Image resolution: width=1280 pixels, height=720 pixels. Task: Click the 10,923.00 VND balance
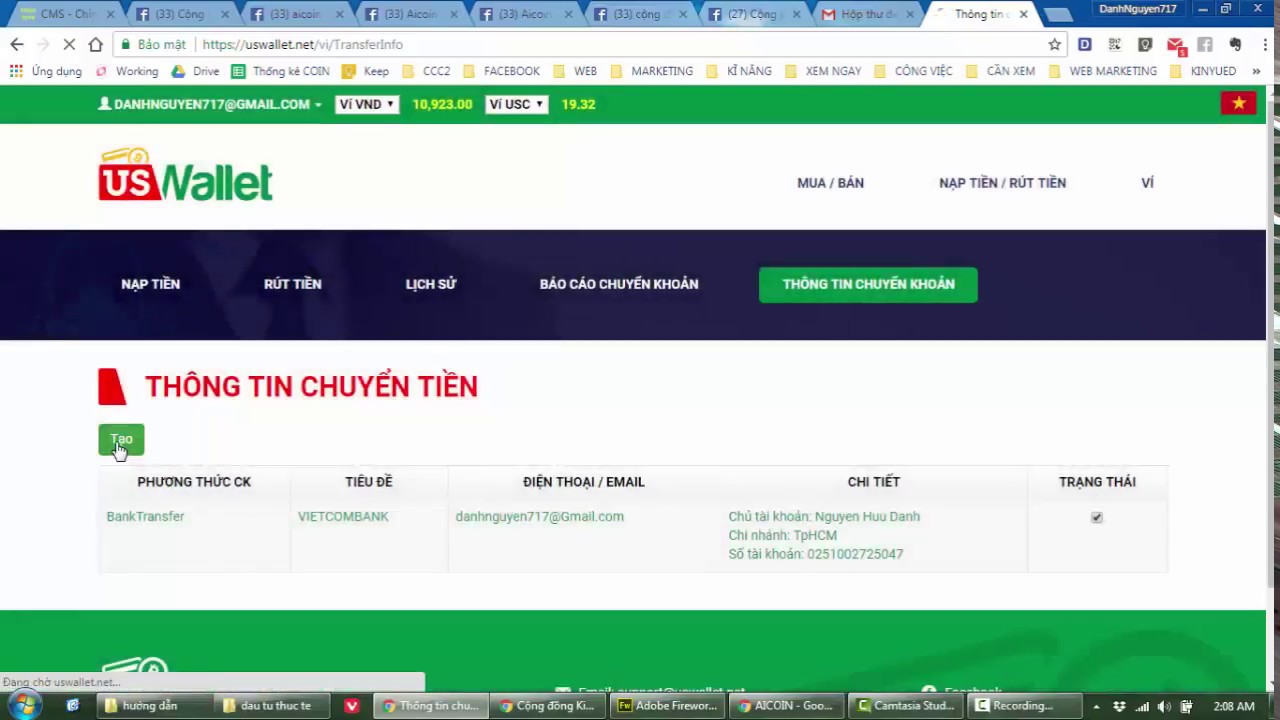[x=442, y=104]
